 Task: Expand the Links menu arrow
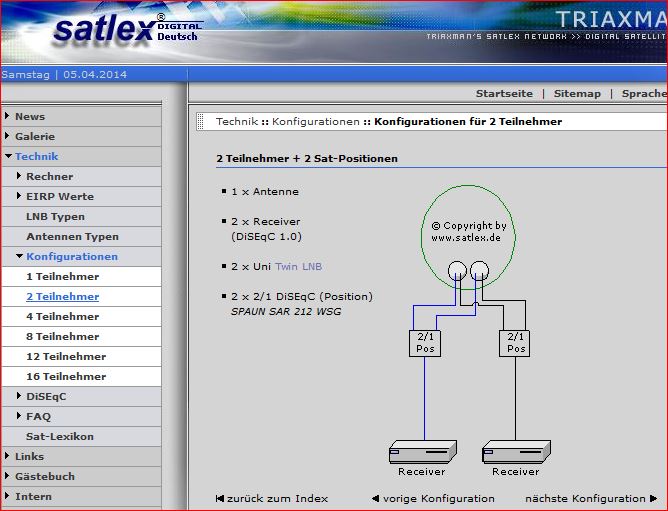coord(7,456)
